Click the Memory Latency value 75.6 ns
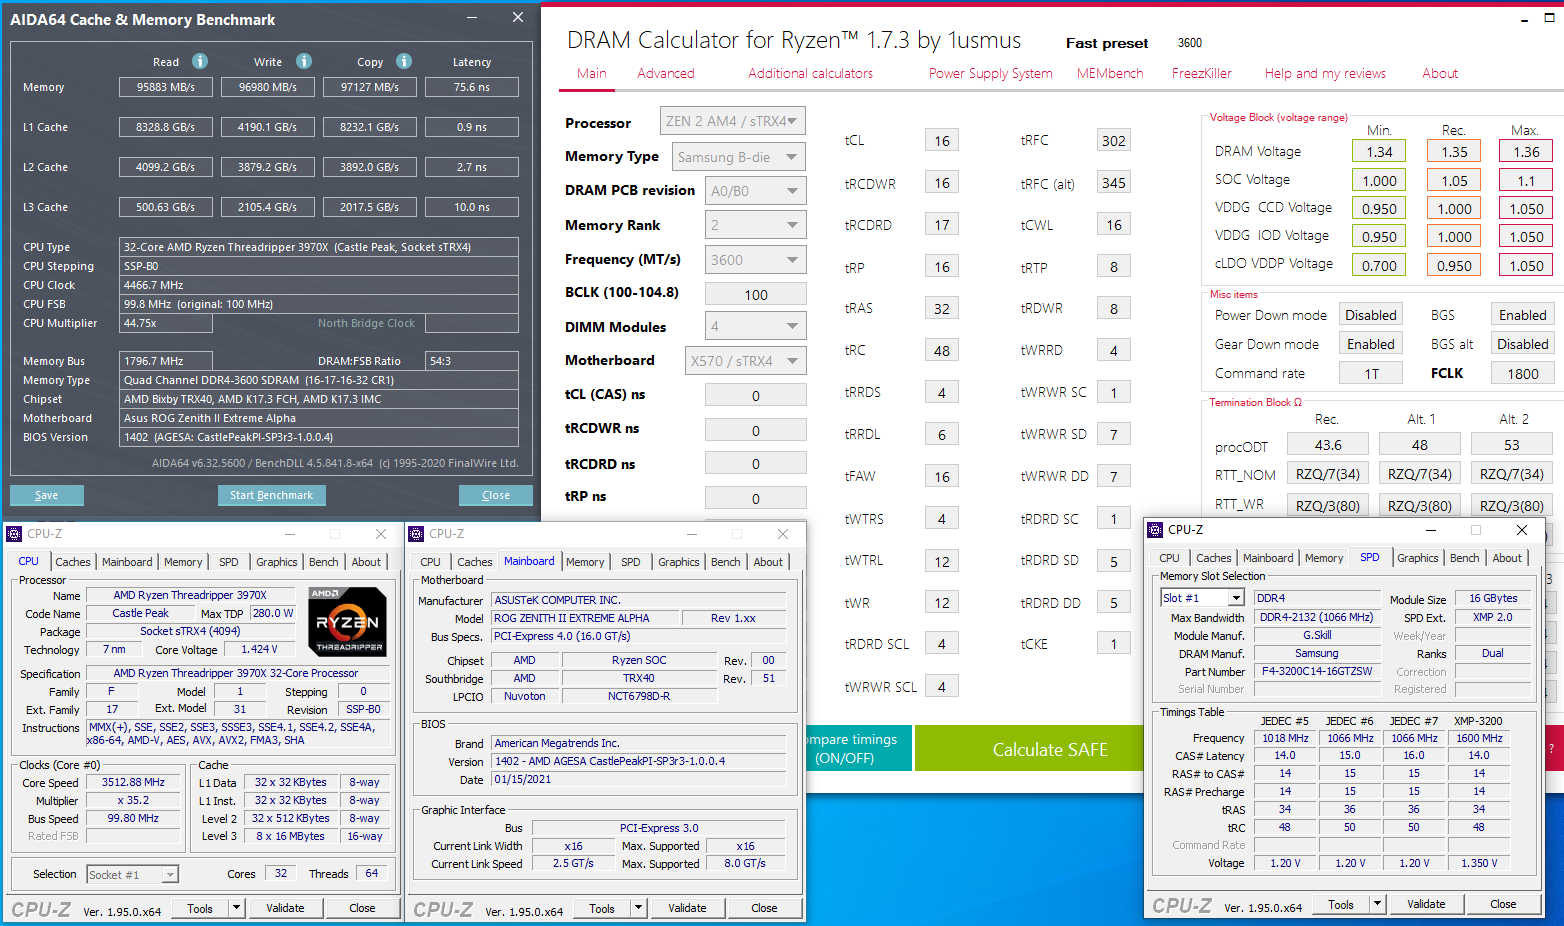 (472, 87)
